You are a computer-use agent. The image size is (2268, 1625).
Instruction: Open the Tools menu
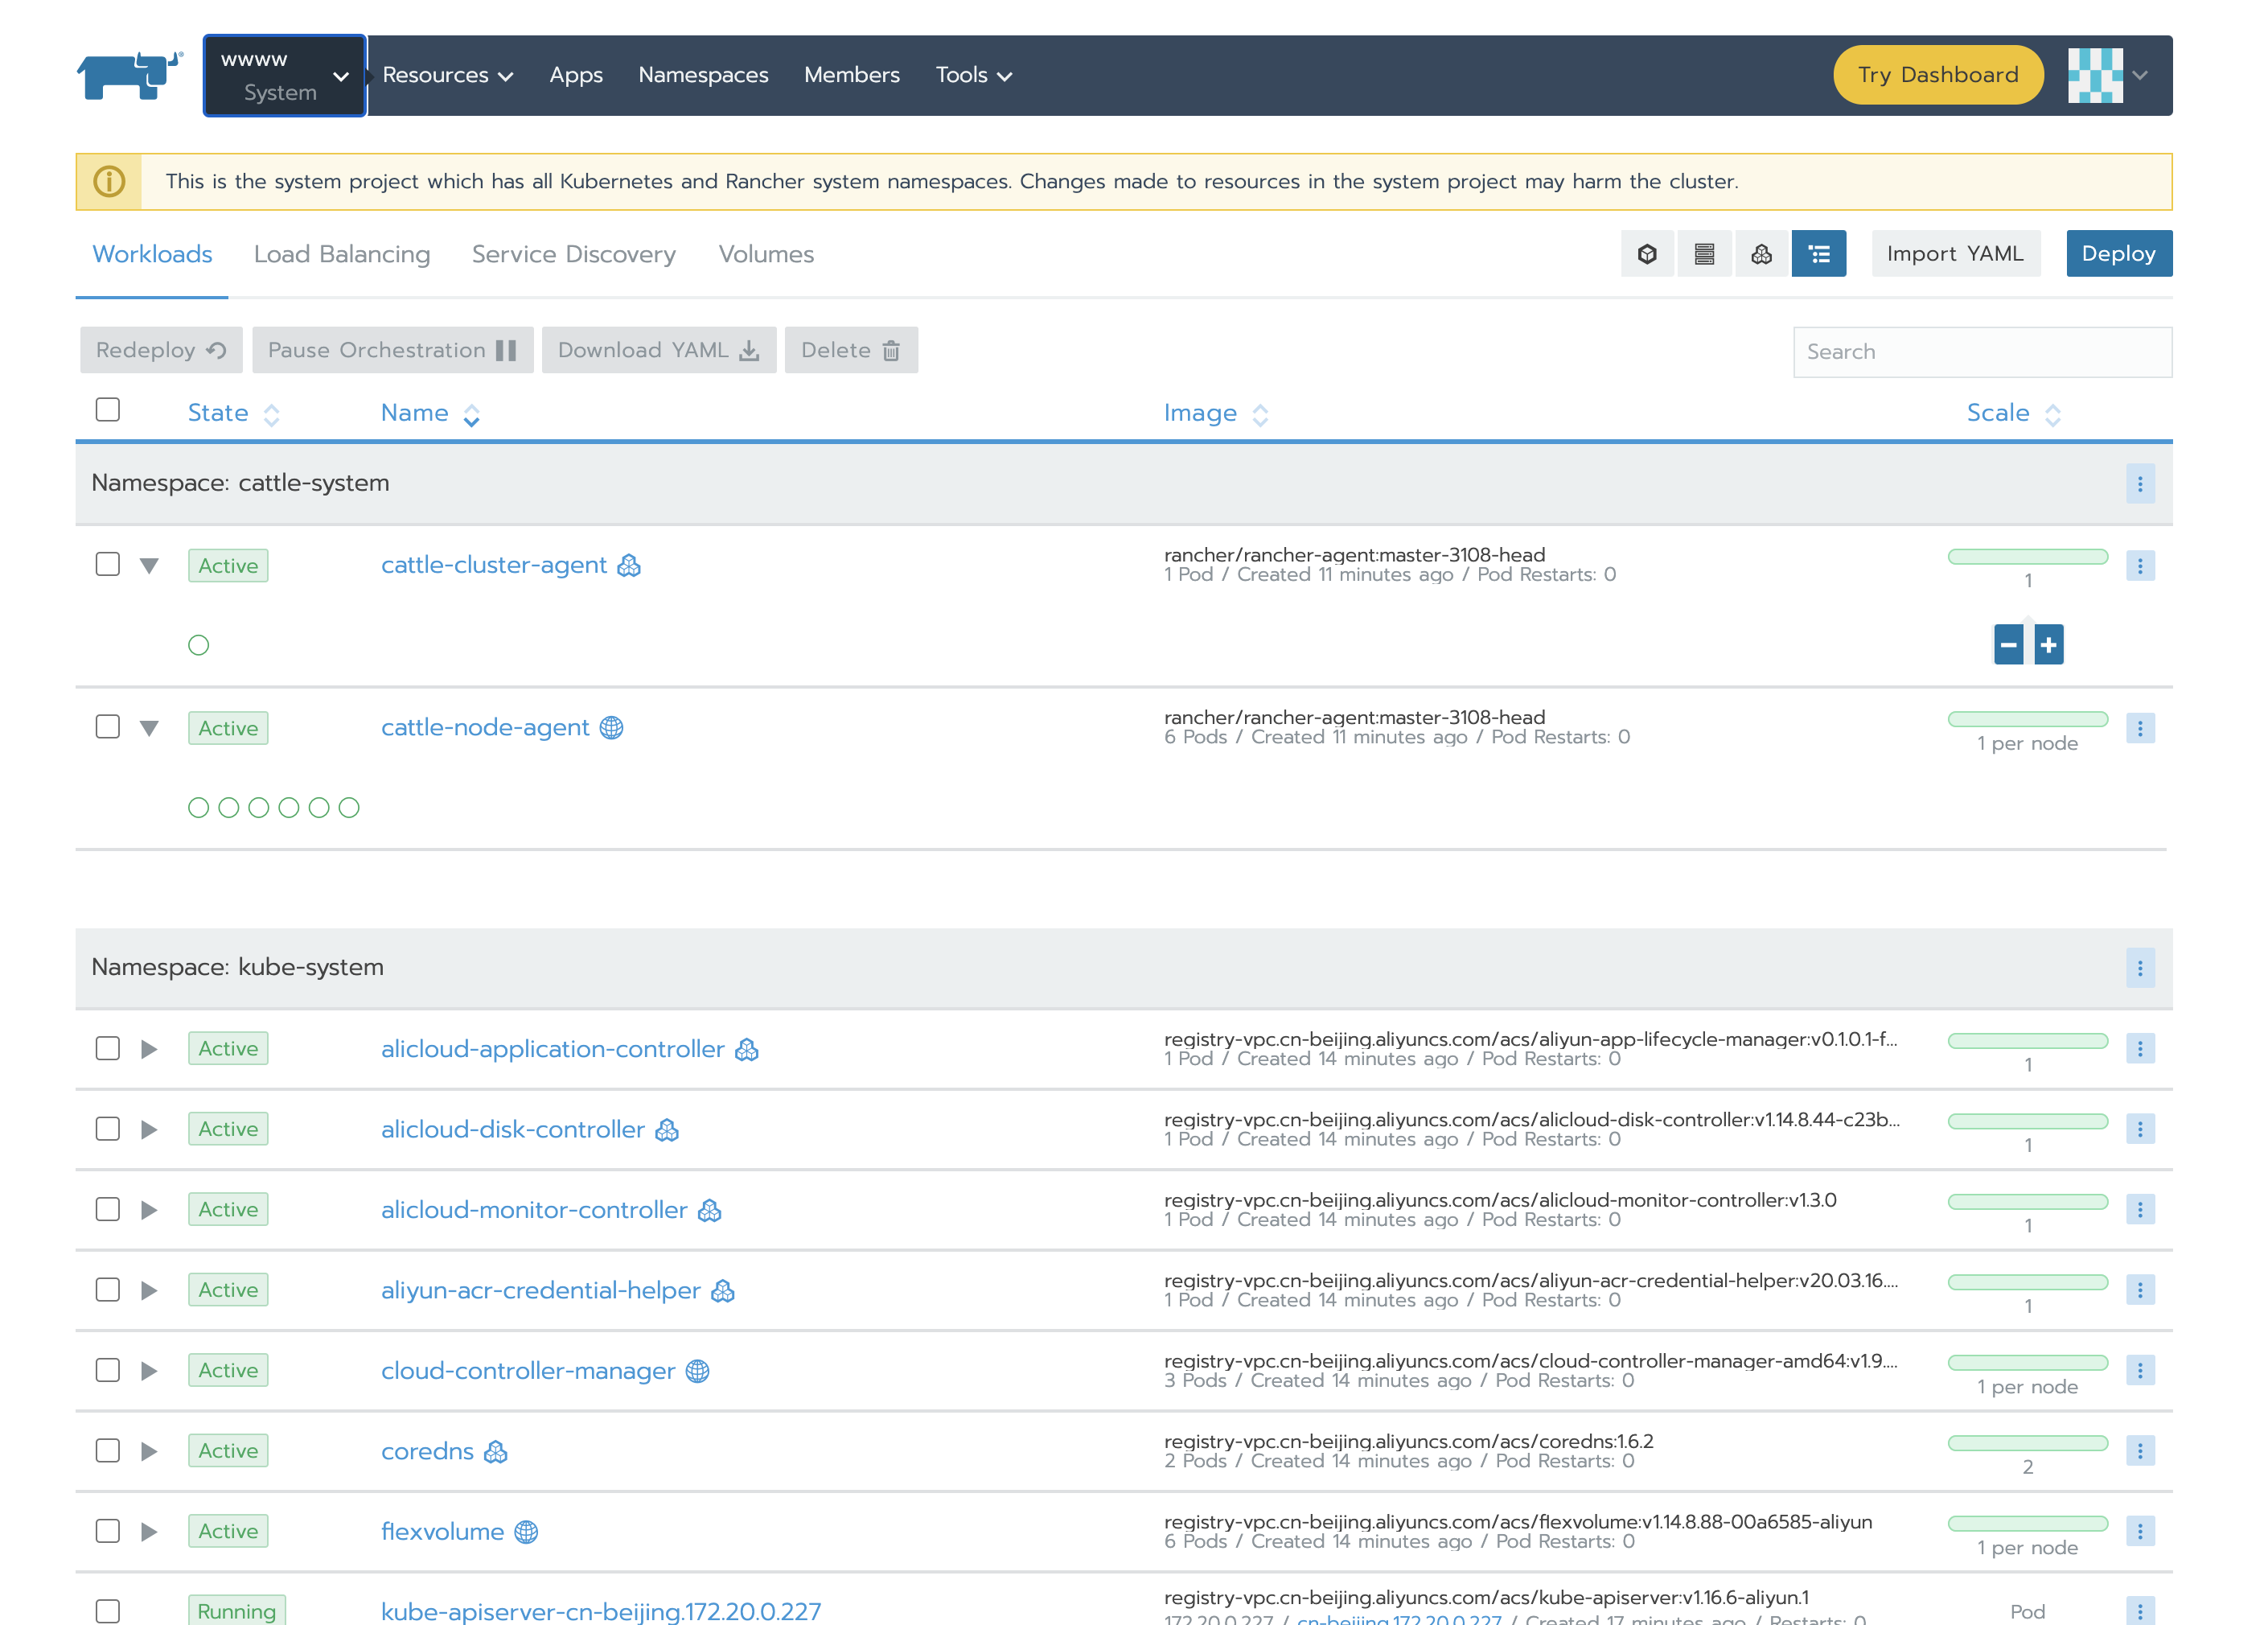(x=972, y=74)
